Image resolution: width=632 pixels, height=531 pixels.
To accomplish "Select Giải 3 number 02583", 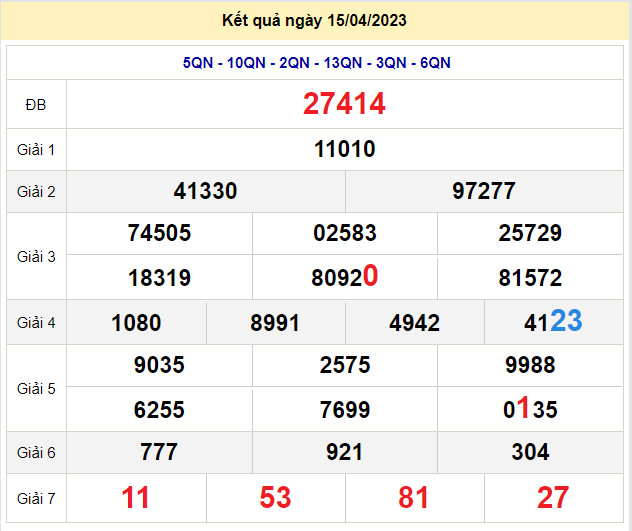I will click(x=345, y=233).
